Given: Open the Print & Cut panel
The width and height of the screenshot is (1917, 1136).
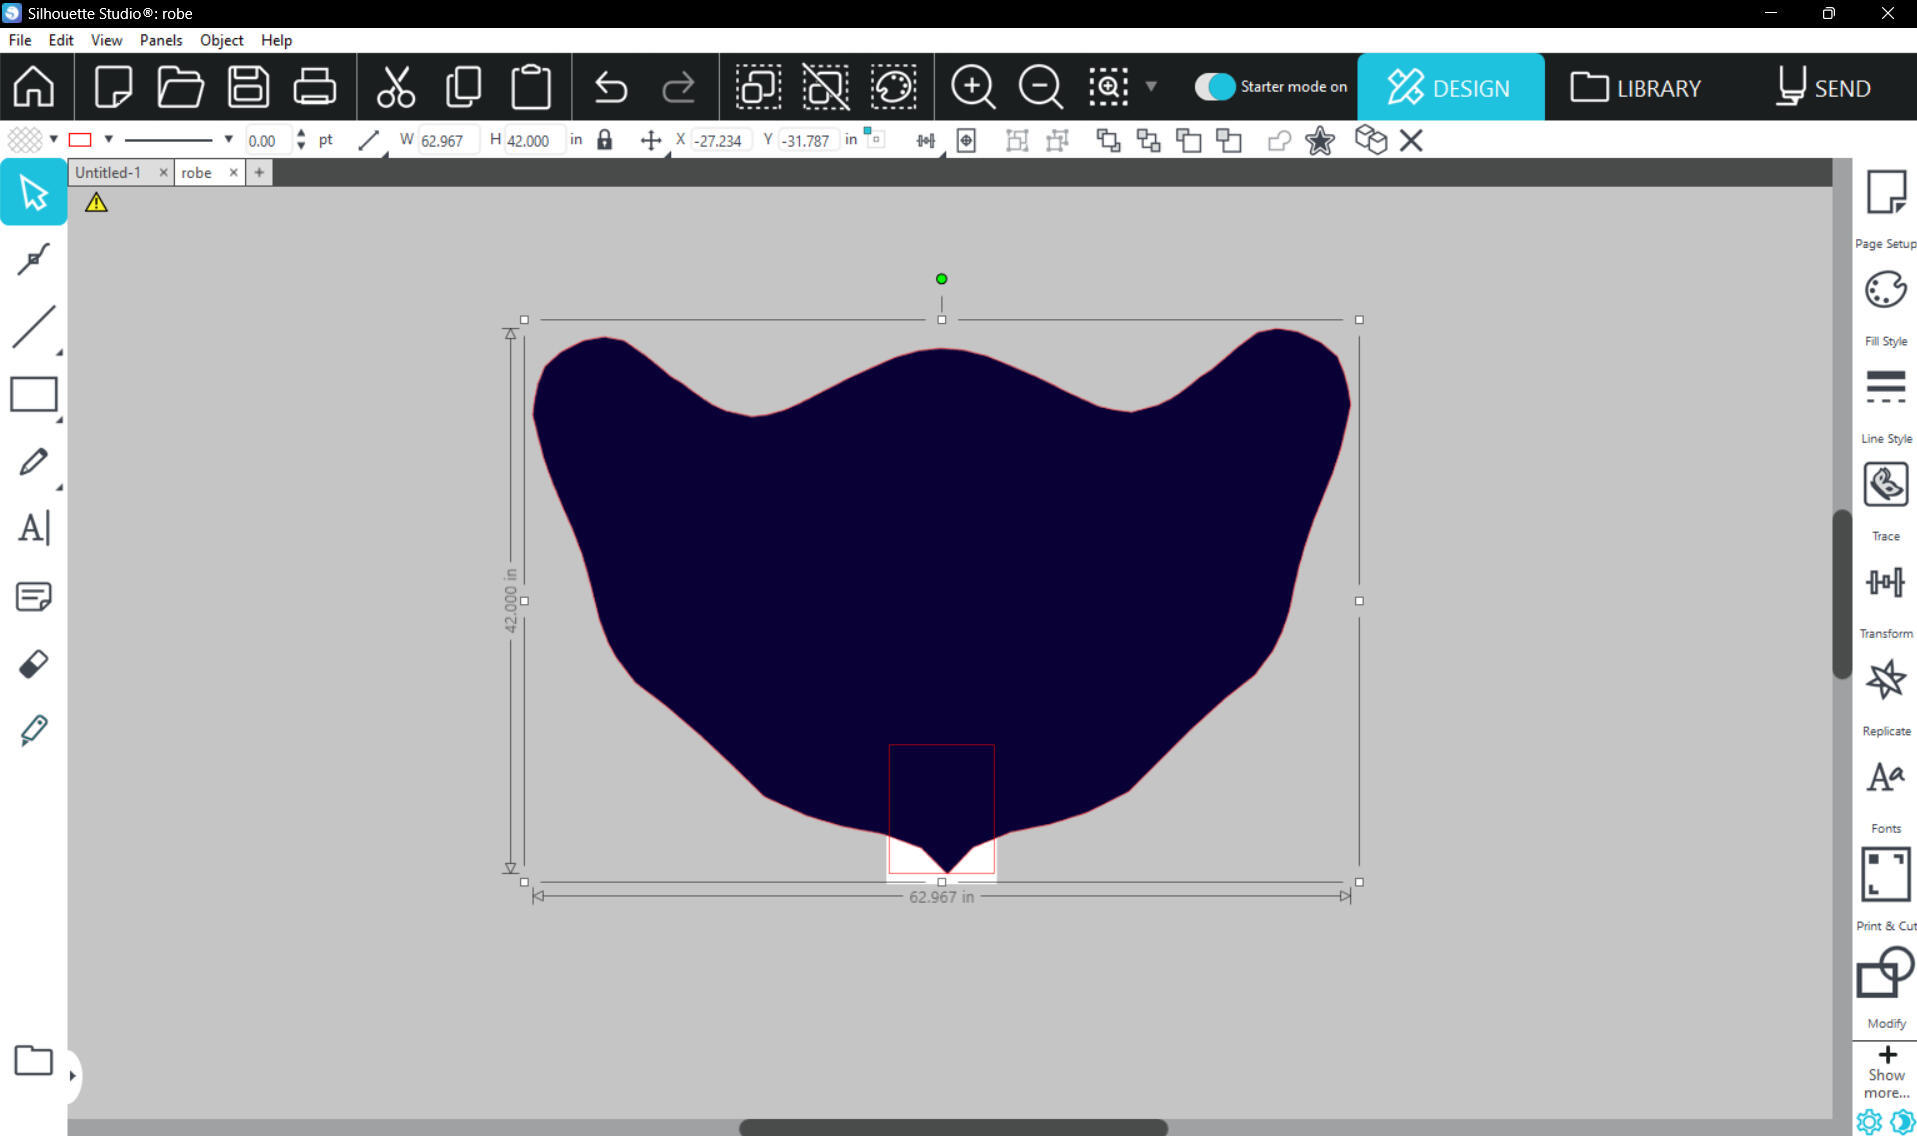Looking at the screenshot, I should (x=1885, y=876).
